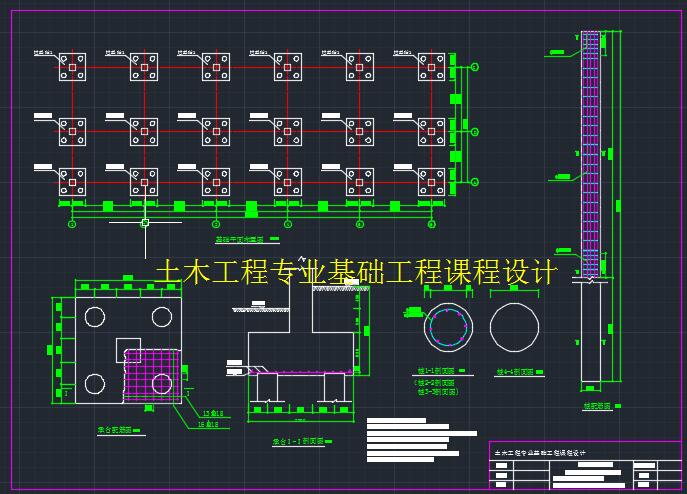Click the 基础平面布置图 drawing caption

click(238, 240)
